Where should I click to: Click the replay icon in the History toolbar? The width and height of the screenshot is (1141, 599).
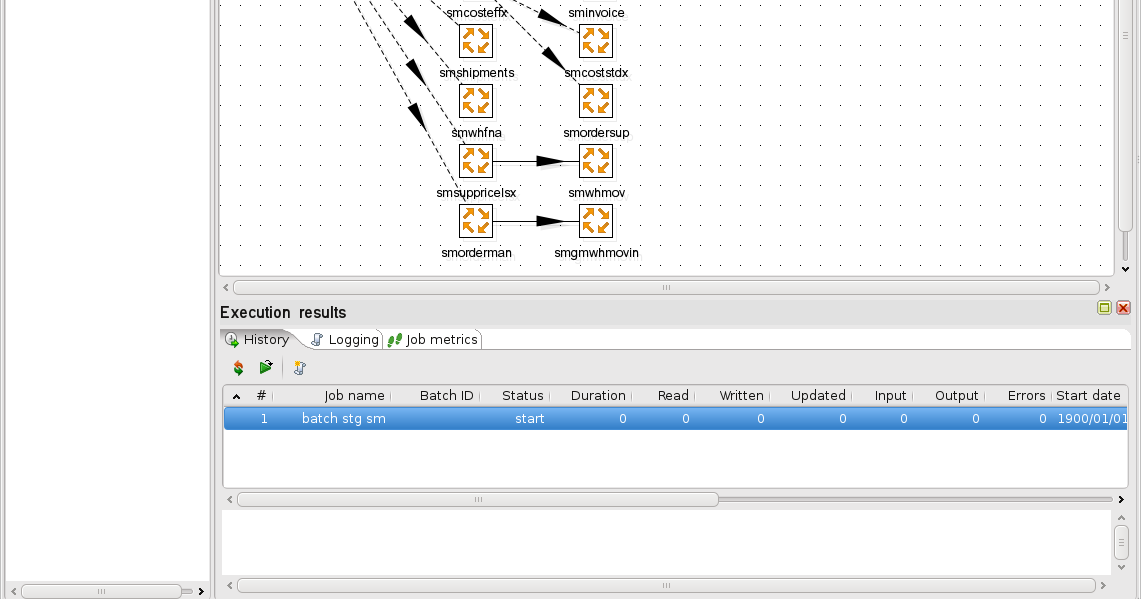[x=265, y=367]
